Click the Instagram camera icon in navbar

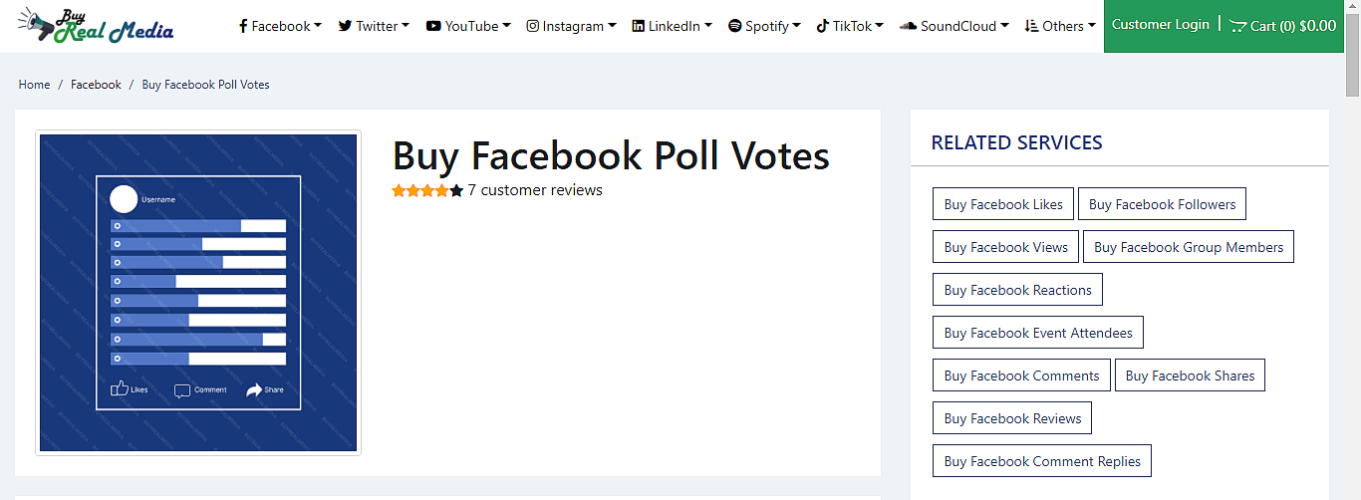(533, 26)
